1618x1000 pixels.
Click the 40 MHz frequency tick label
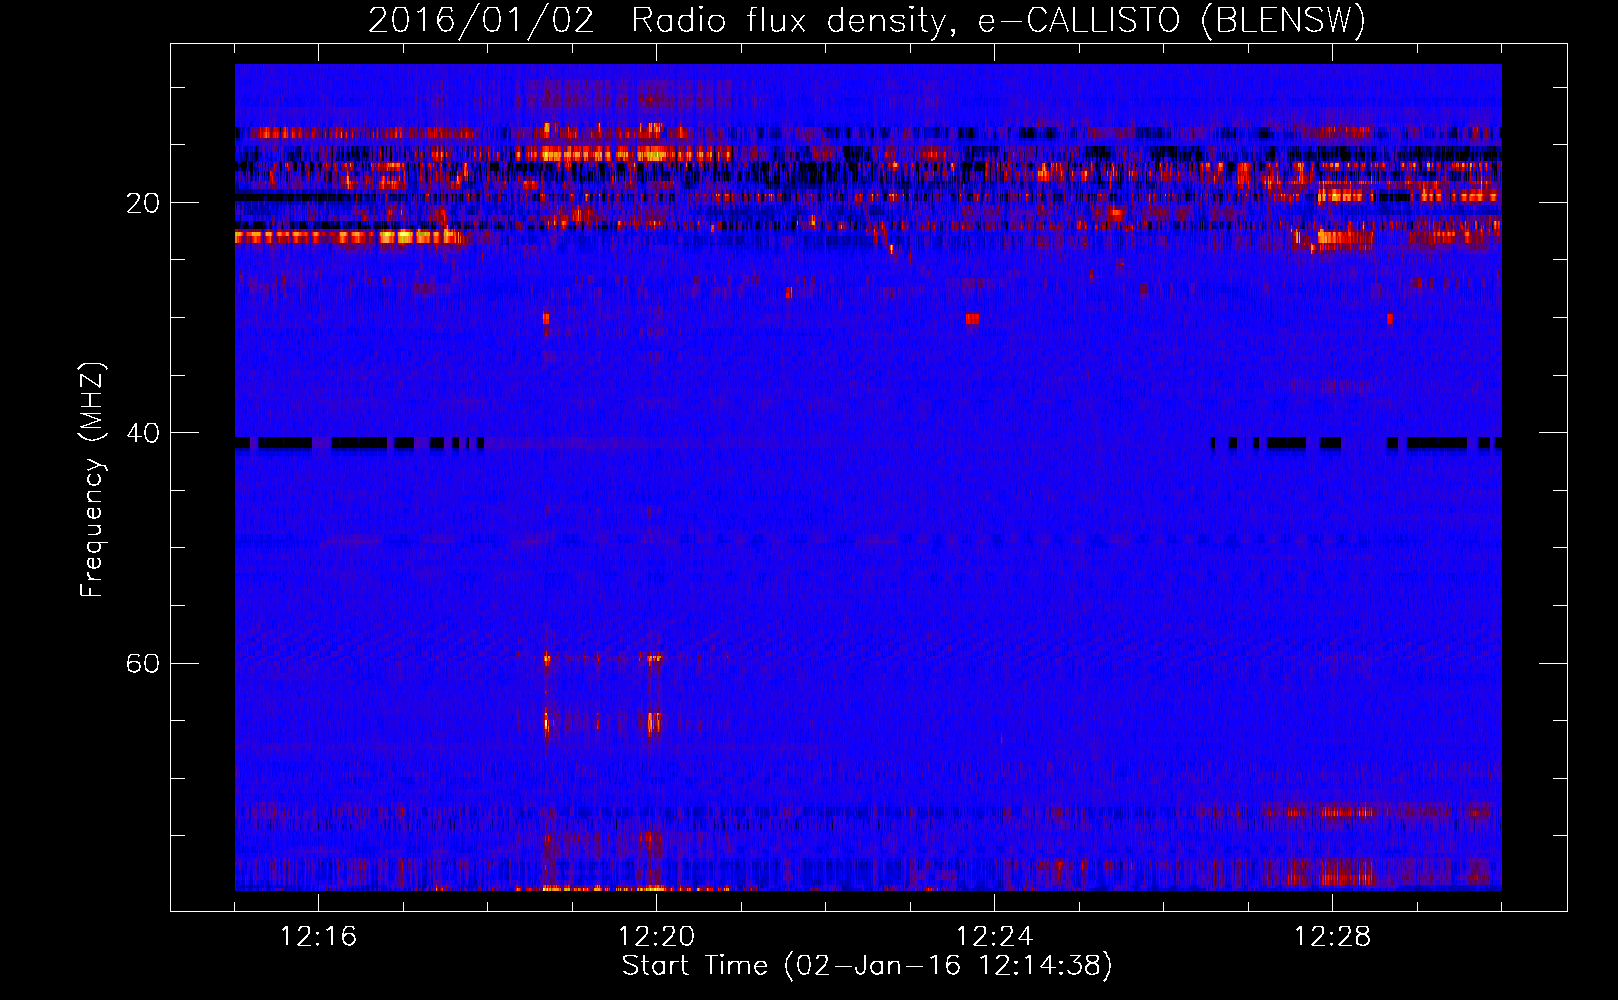pos(142,433)
